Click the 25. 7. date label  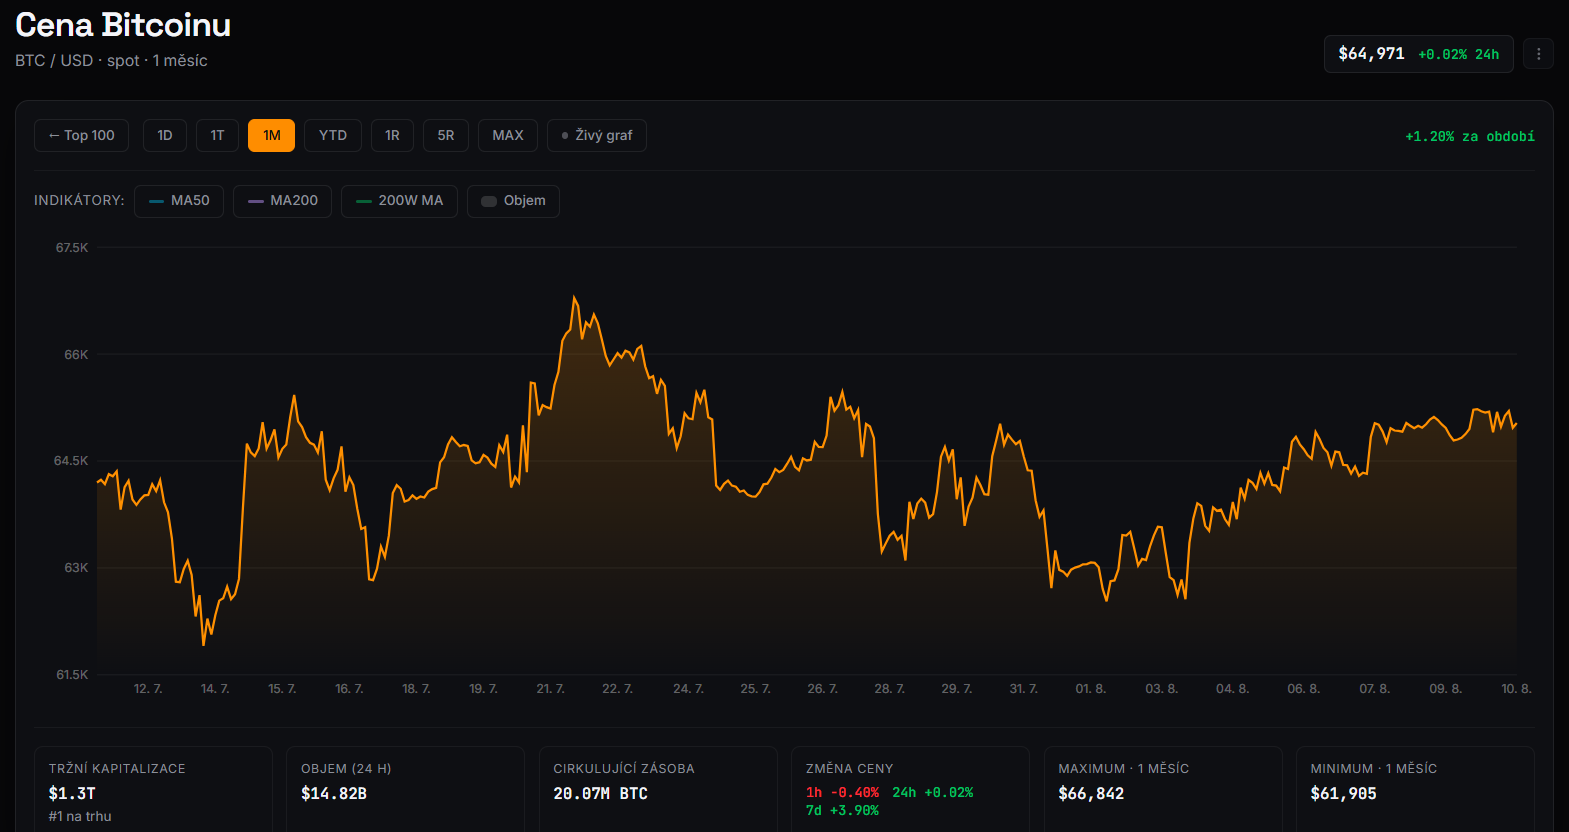point(755,689)
